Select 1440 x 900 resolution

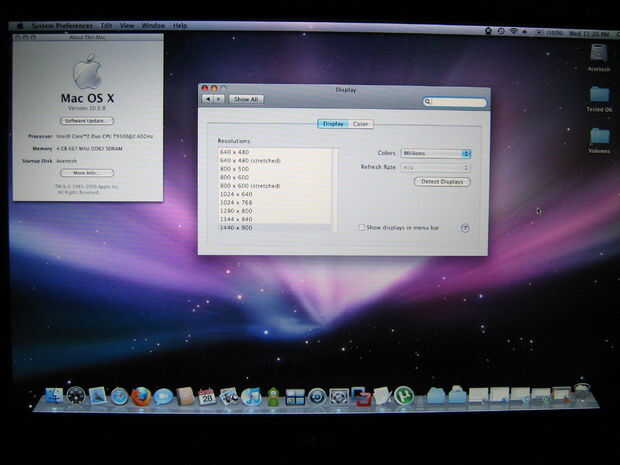274,228
